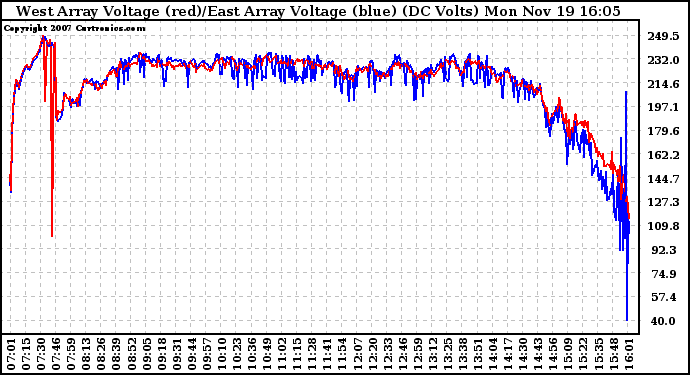The height and width of the screenshot is (375, 690).
Task: Click the 13:12 time label
Action: 433,354
